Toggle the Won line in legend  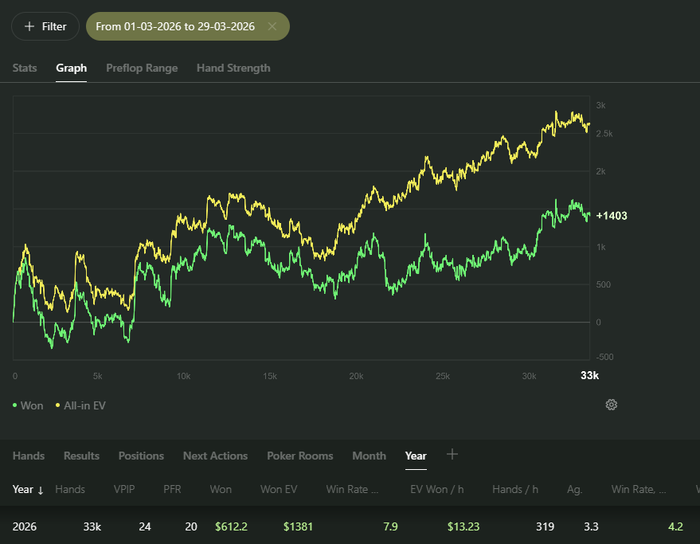tap(29, 405)
